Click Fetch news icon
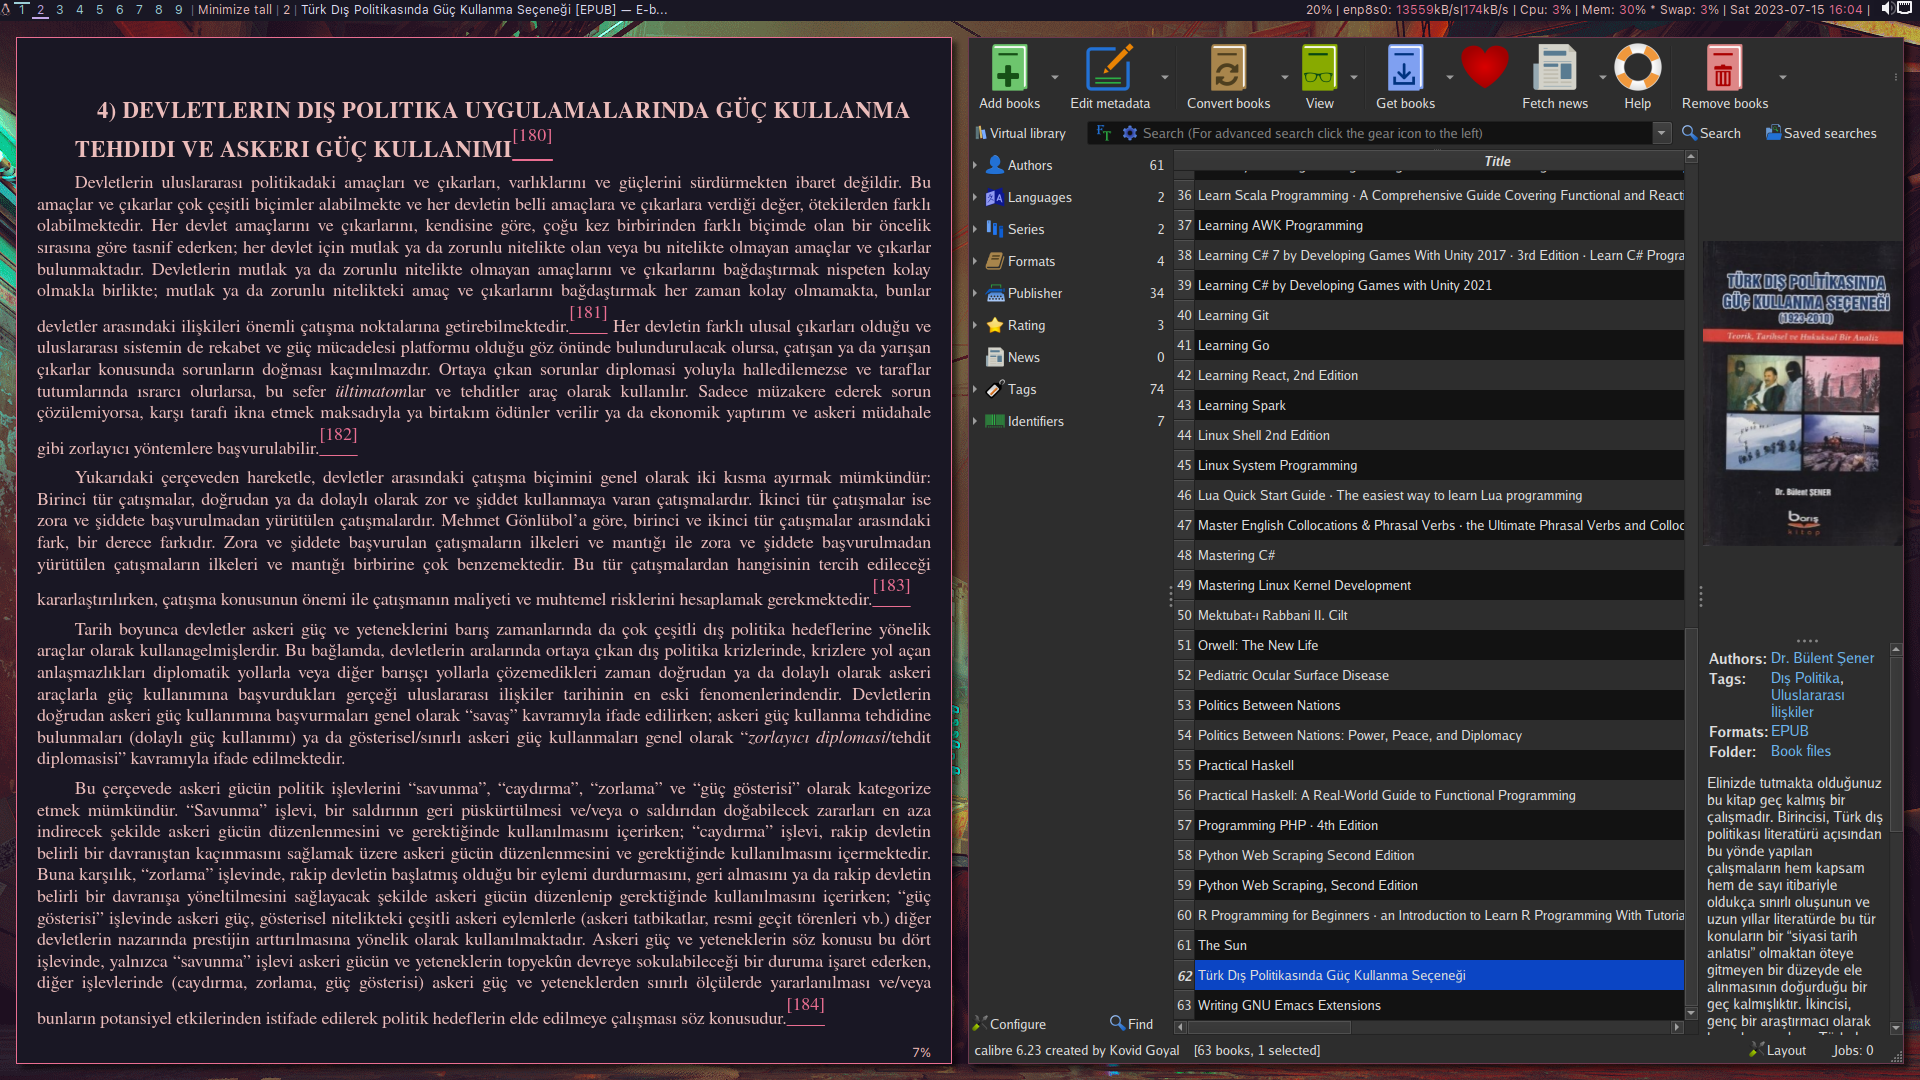This screenshot has width=1920, height=1080. [x=1554, y=70]
